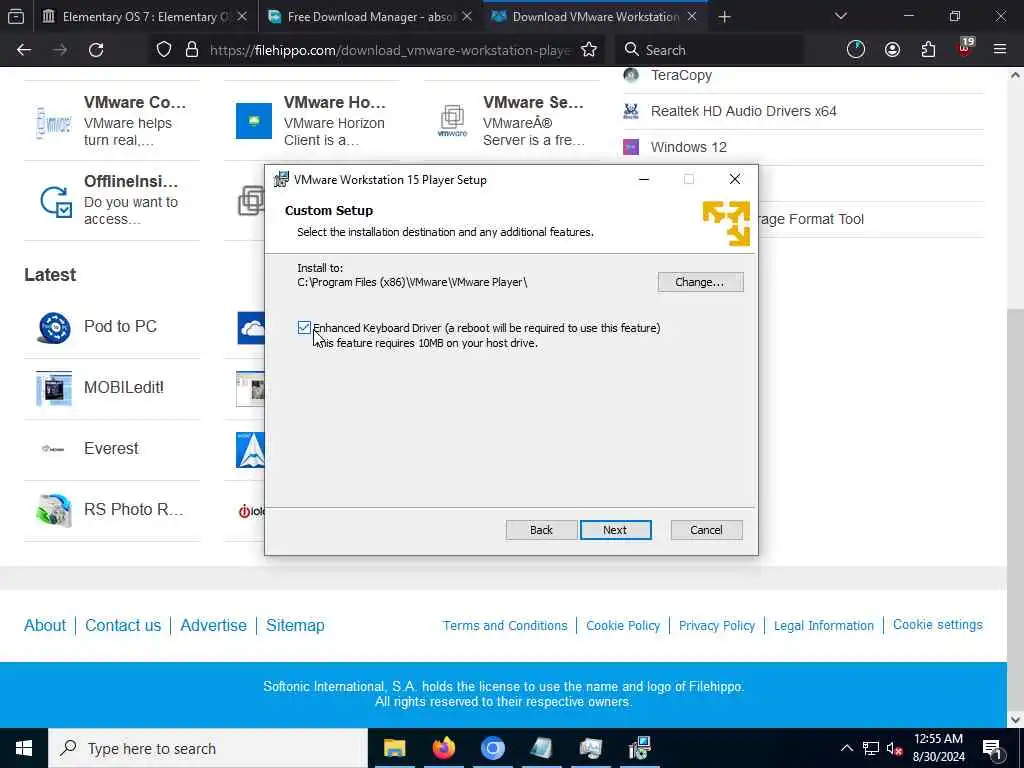Click the Change... install location button
This screenshot has height=768, width=1024.
point(700,282)
